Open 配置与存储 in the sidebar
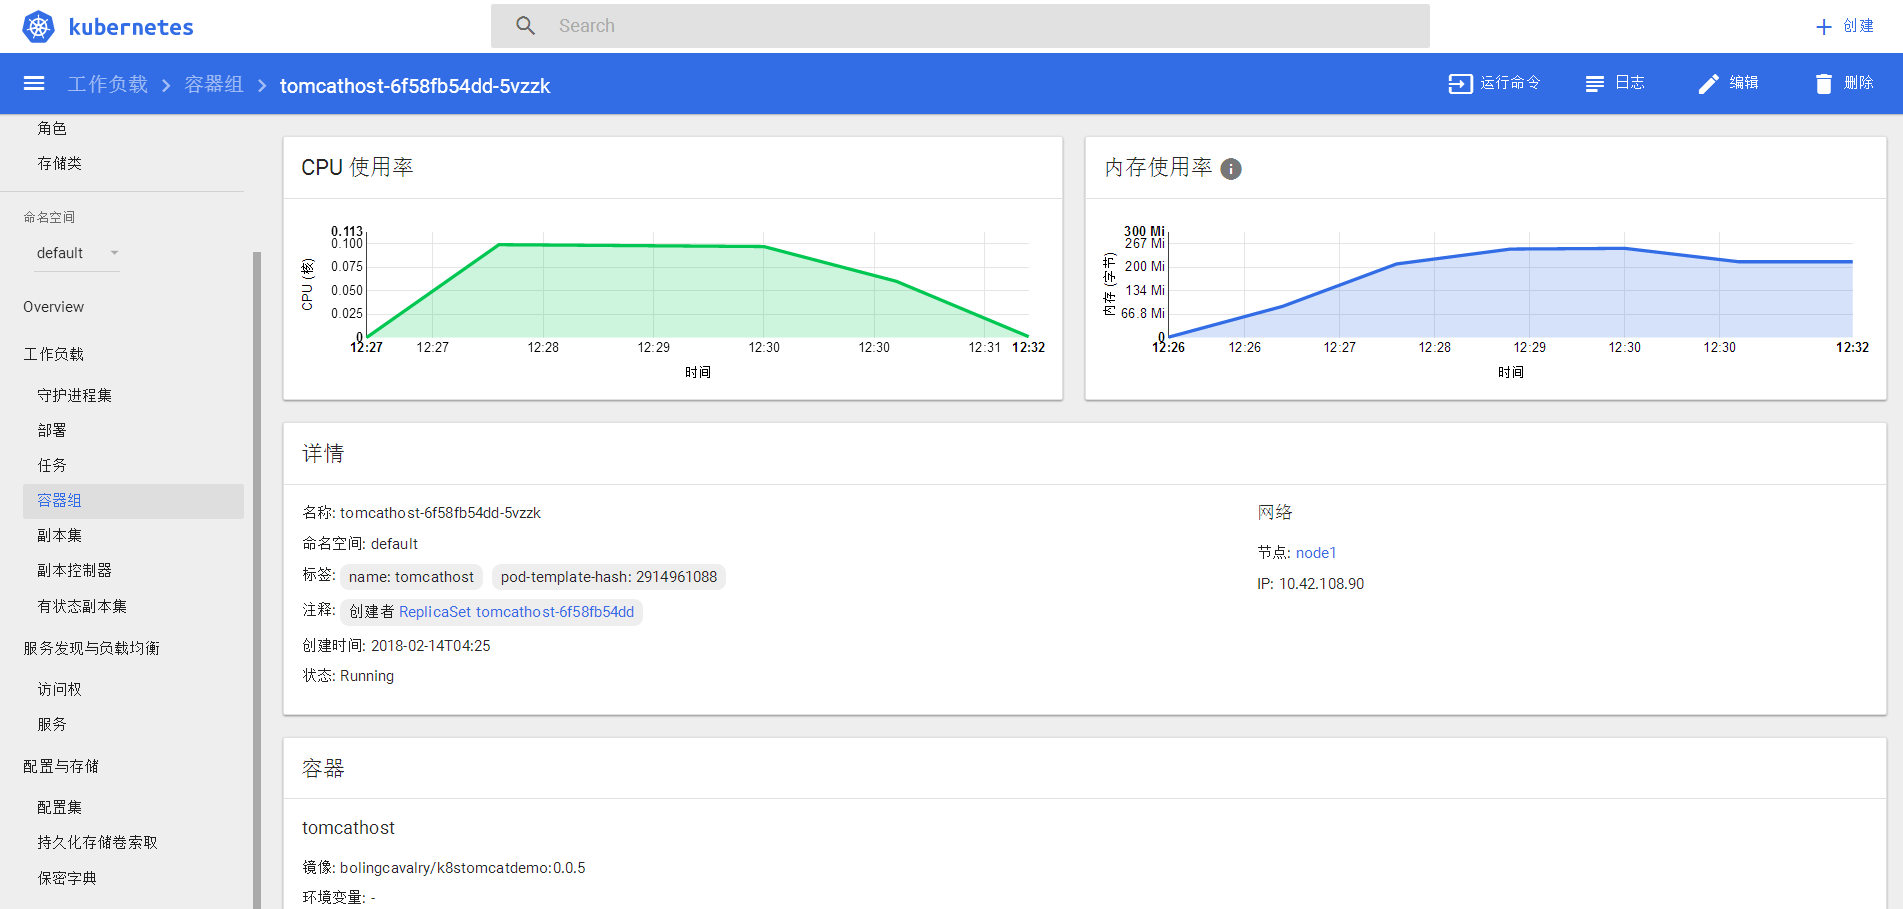 [61, 766]
